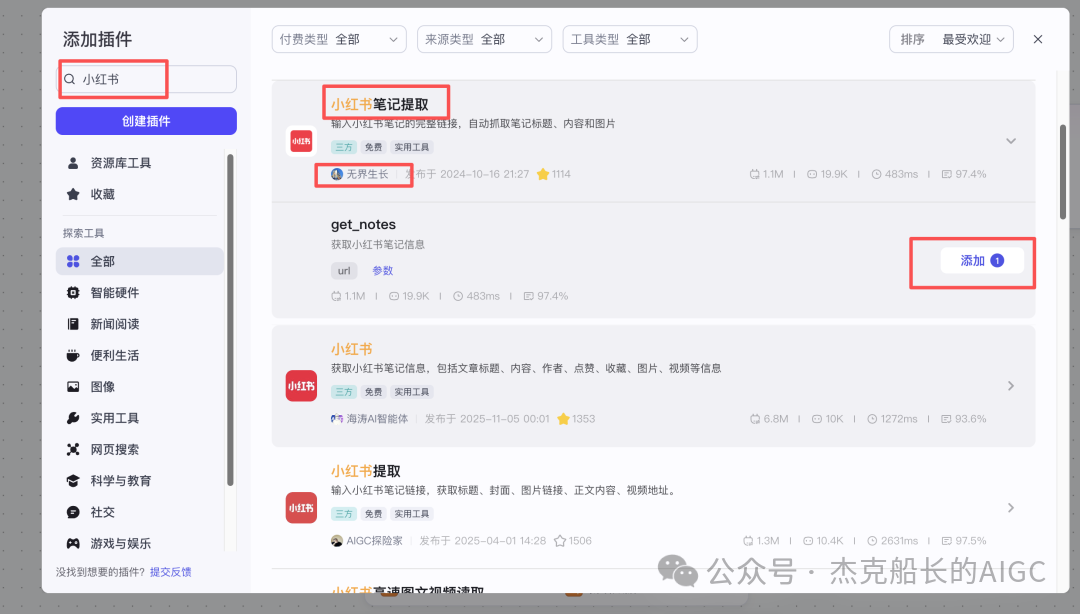
Task: Open 资源库工具 person icon
Action: tap(73, 163)
